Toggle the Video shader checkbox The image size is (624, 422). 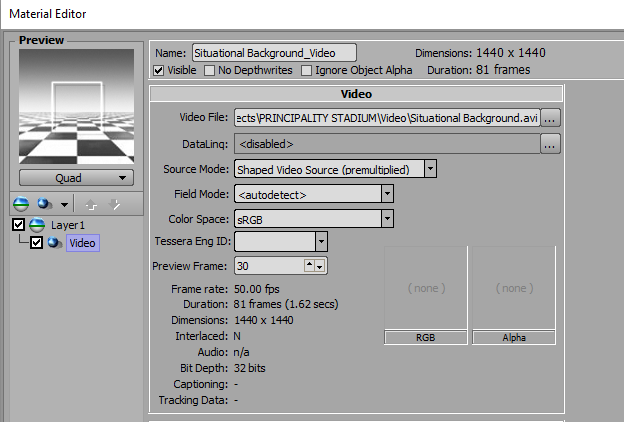(x=36, y=242)
